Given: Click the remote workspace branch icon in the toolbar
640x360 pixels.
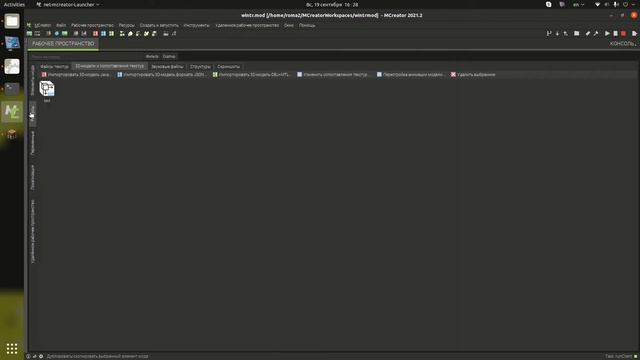Looking at the screenshot, I should coord(549,33).
